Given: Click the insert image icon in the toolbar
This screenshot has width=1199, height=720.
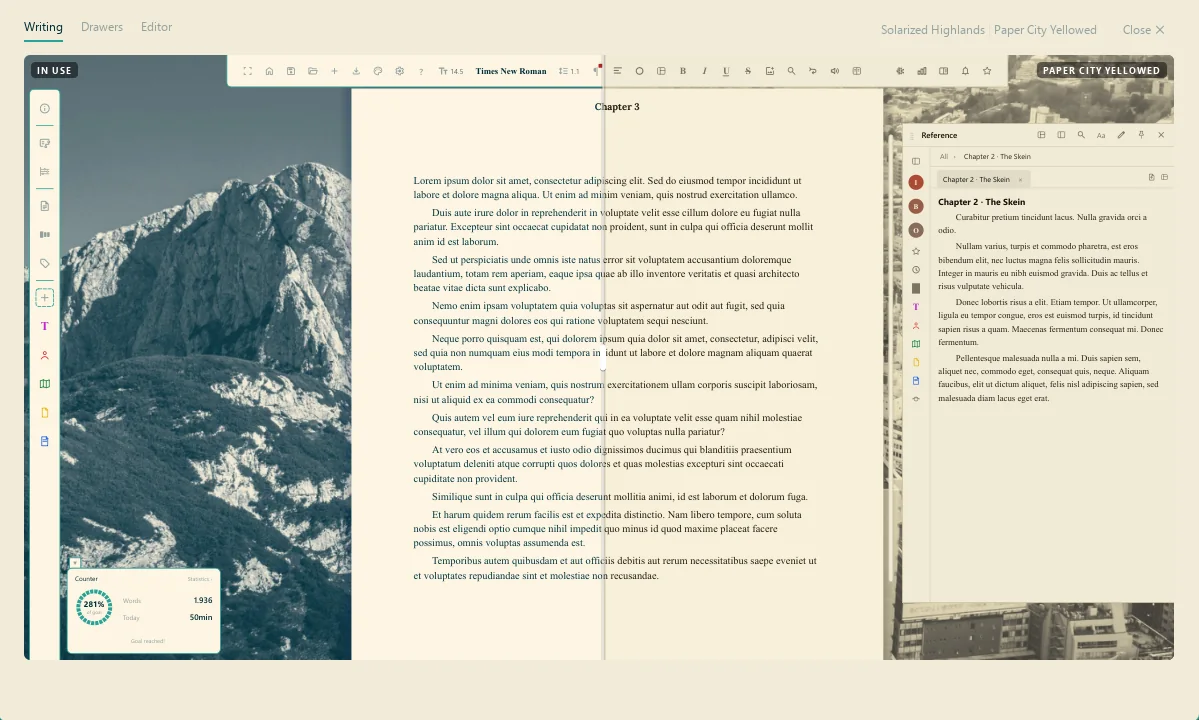Looking at the screenshot, I should 770,71.
